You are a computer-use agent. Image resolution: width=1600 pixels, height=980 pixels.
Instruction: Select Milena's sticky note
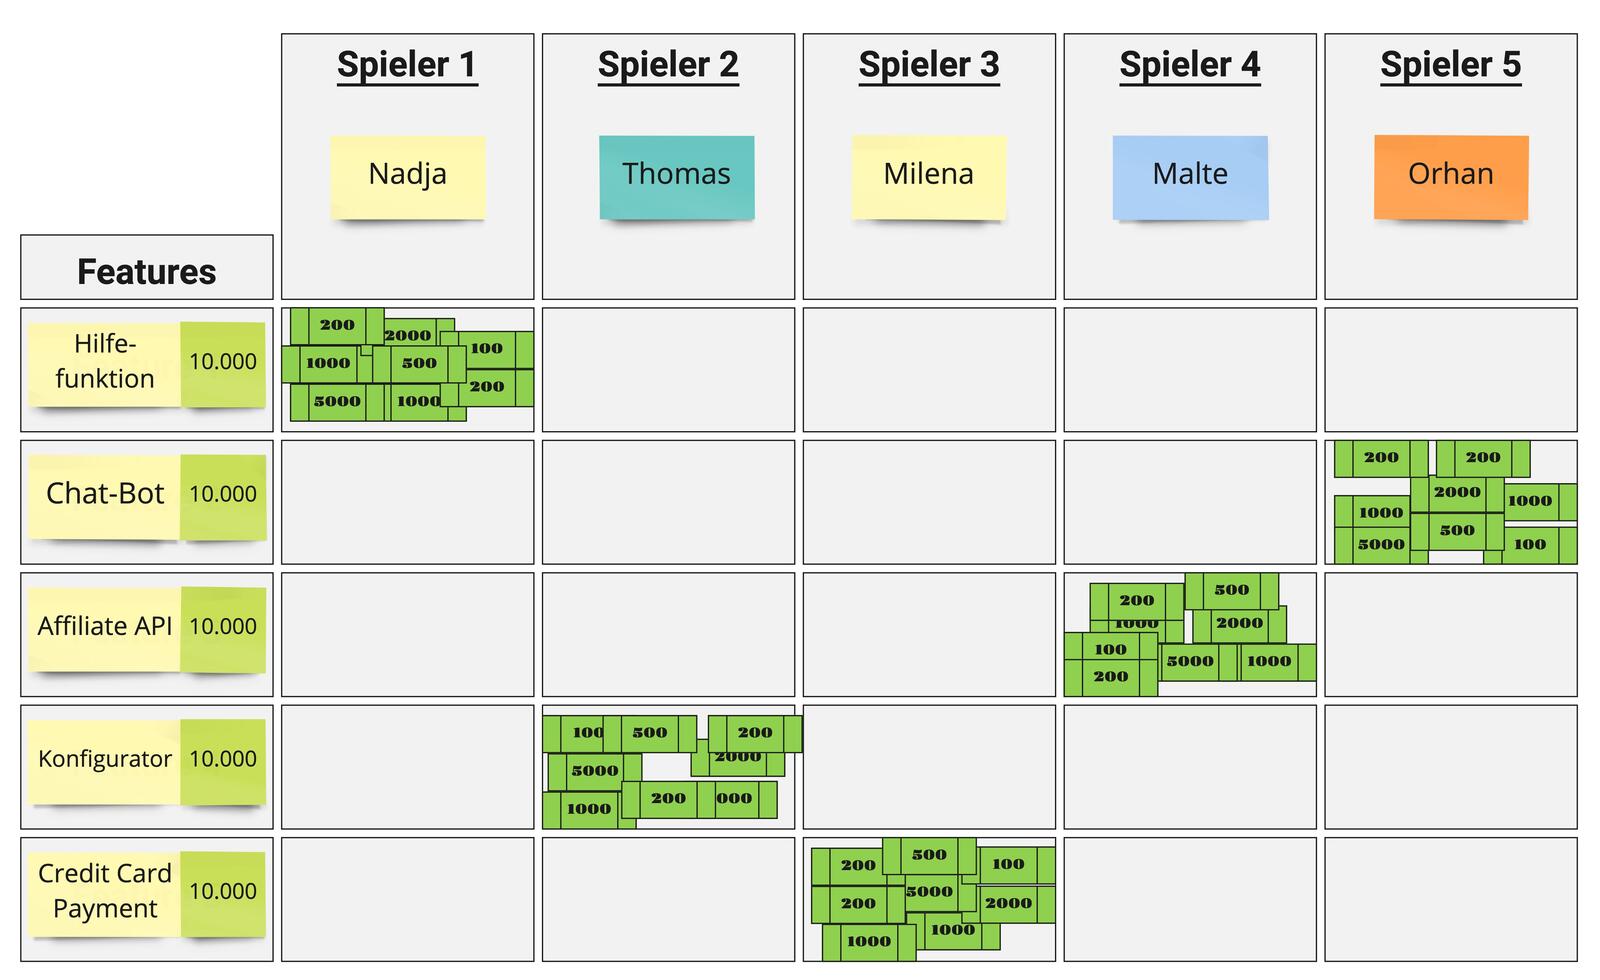(x=928, y=175)
